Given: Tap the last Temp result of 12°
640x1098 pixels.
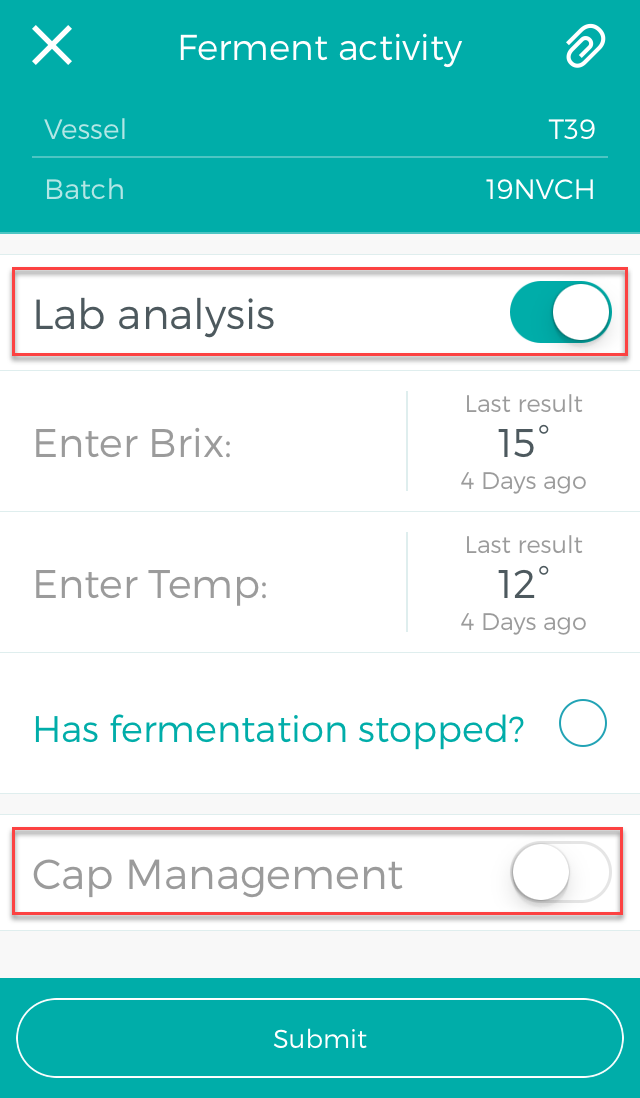Looking at the screenshot, I should click(523, 583).
